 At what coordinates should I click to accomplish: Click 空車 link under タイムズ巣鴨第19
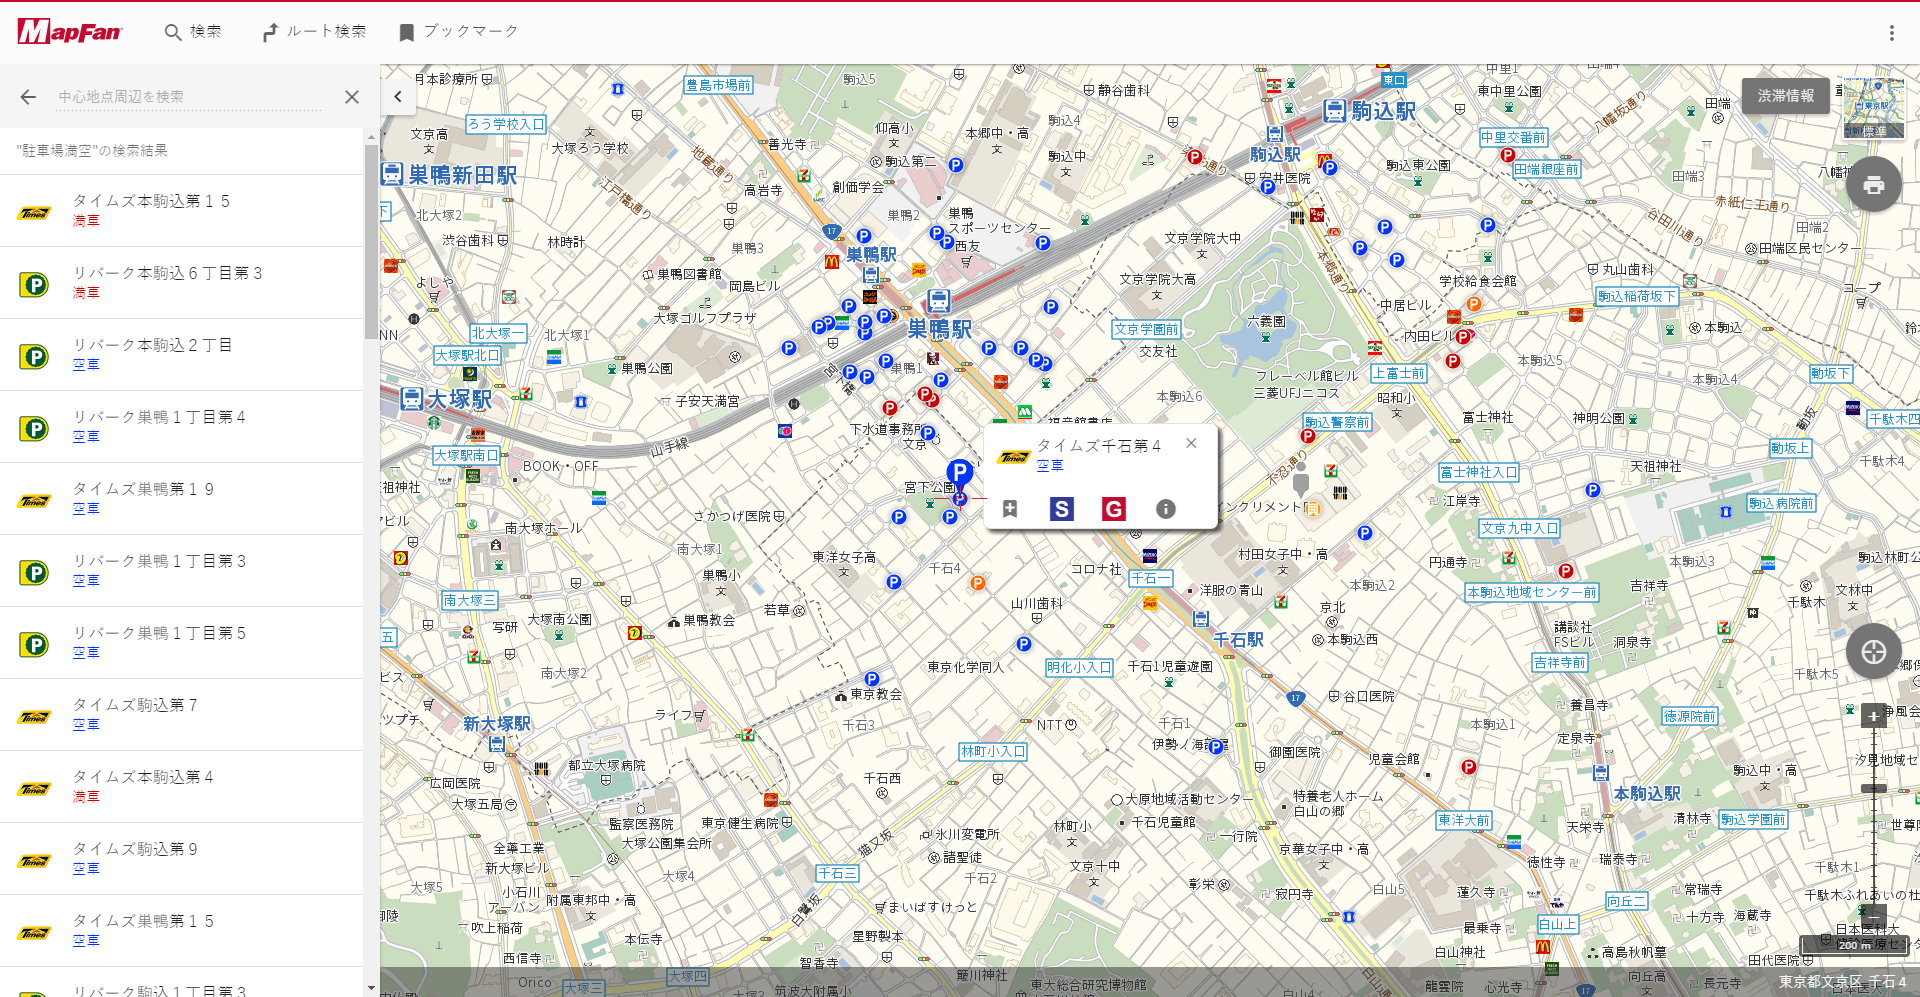click(x=86, y=509)
